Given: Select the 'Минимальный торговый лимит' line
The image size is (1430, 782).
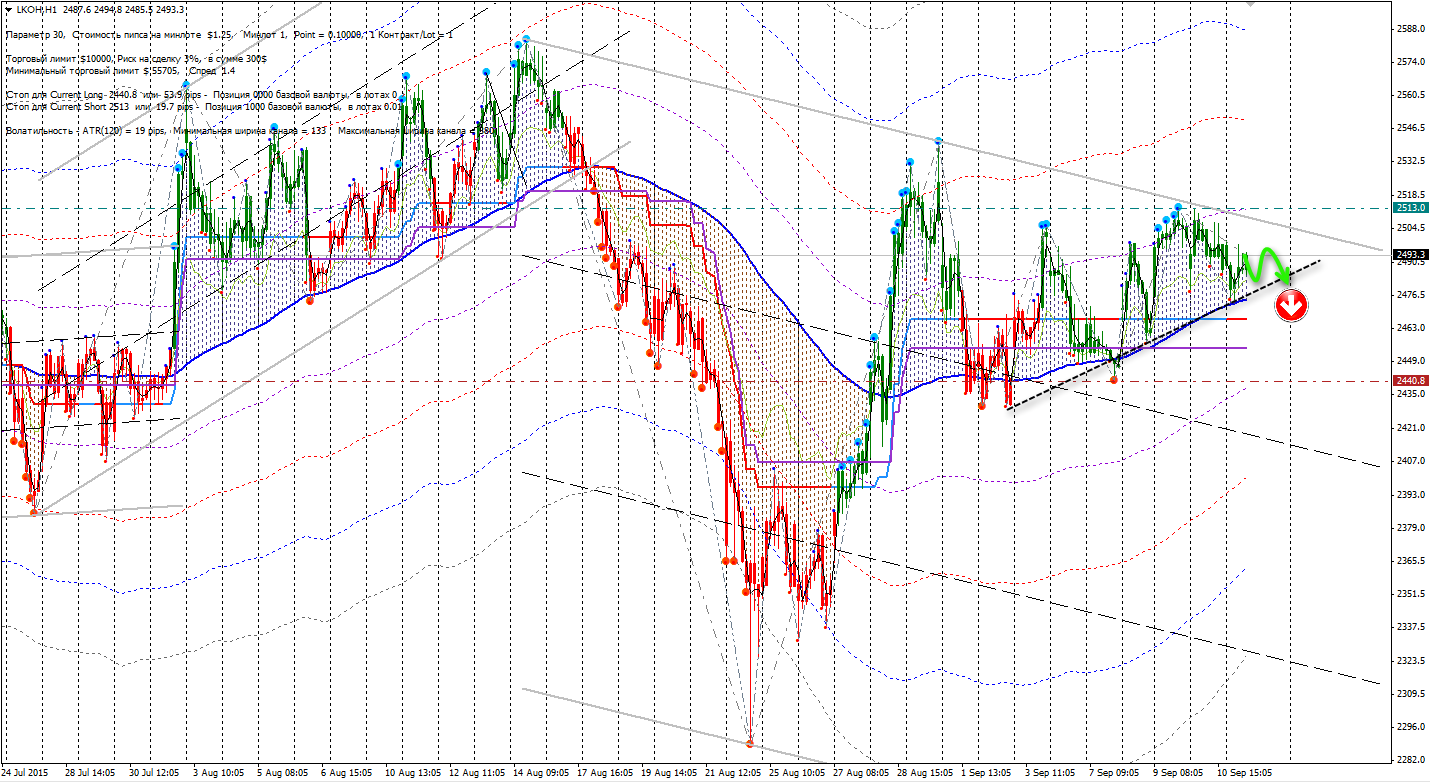Looking at the screenshot, I should (x=121, y=71).
